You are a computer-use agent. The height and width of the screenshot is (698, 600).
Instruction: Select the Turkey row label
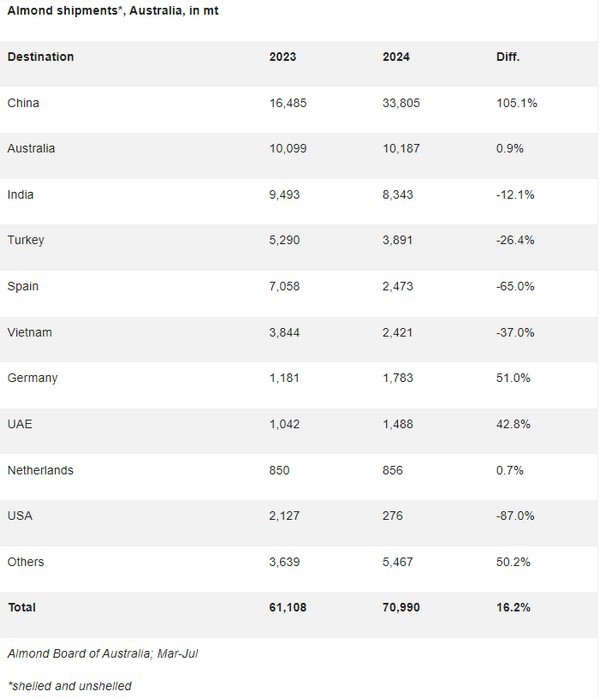(x=25, y=241)
